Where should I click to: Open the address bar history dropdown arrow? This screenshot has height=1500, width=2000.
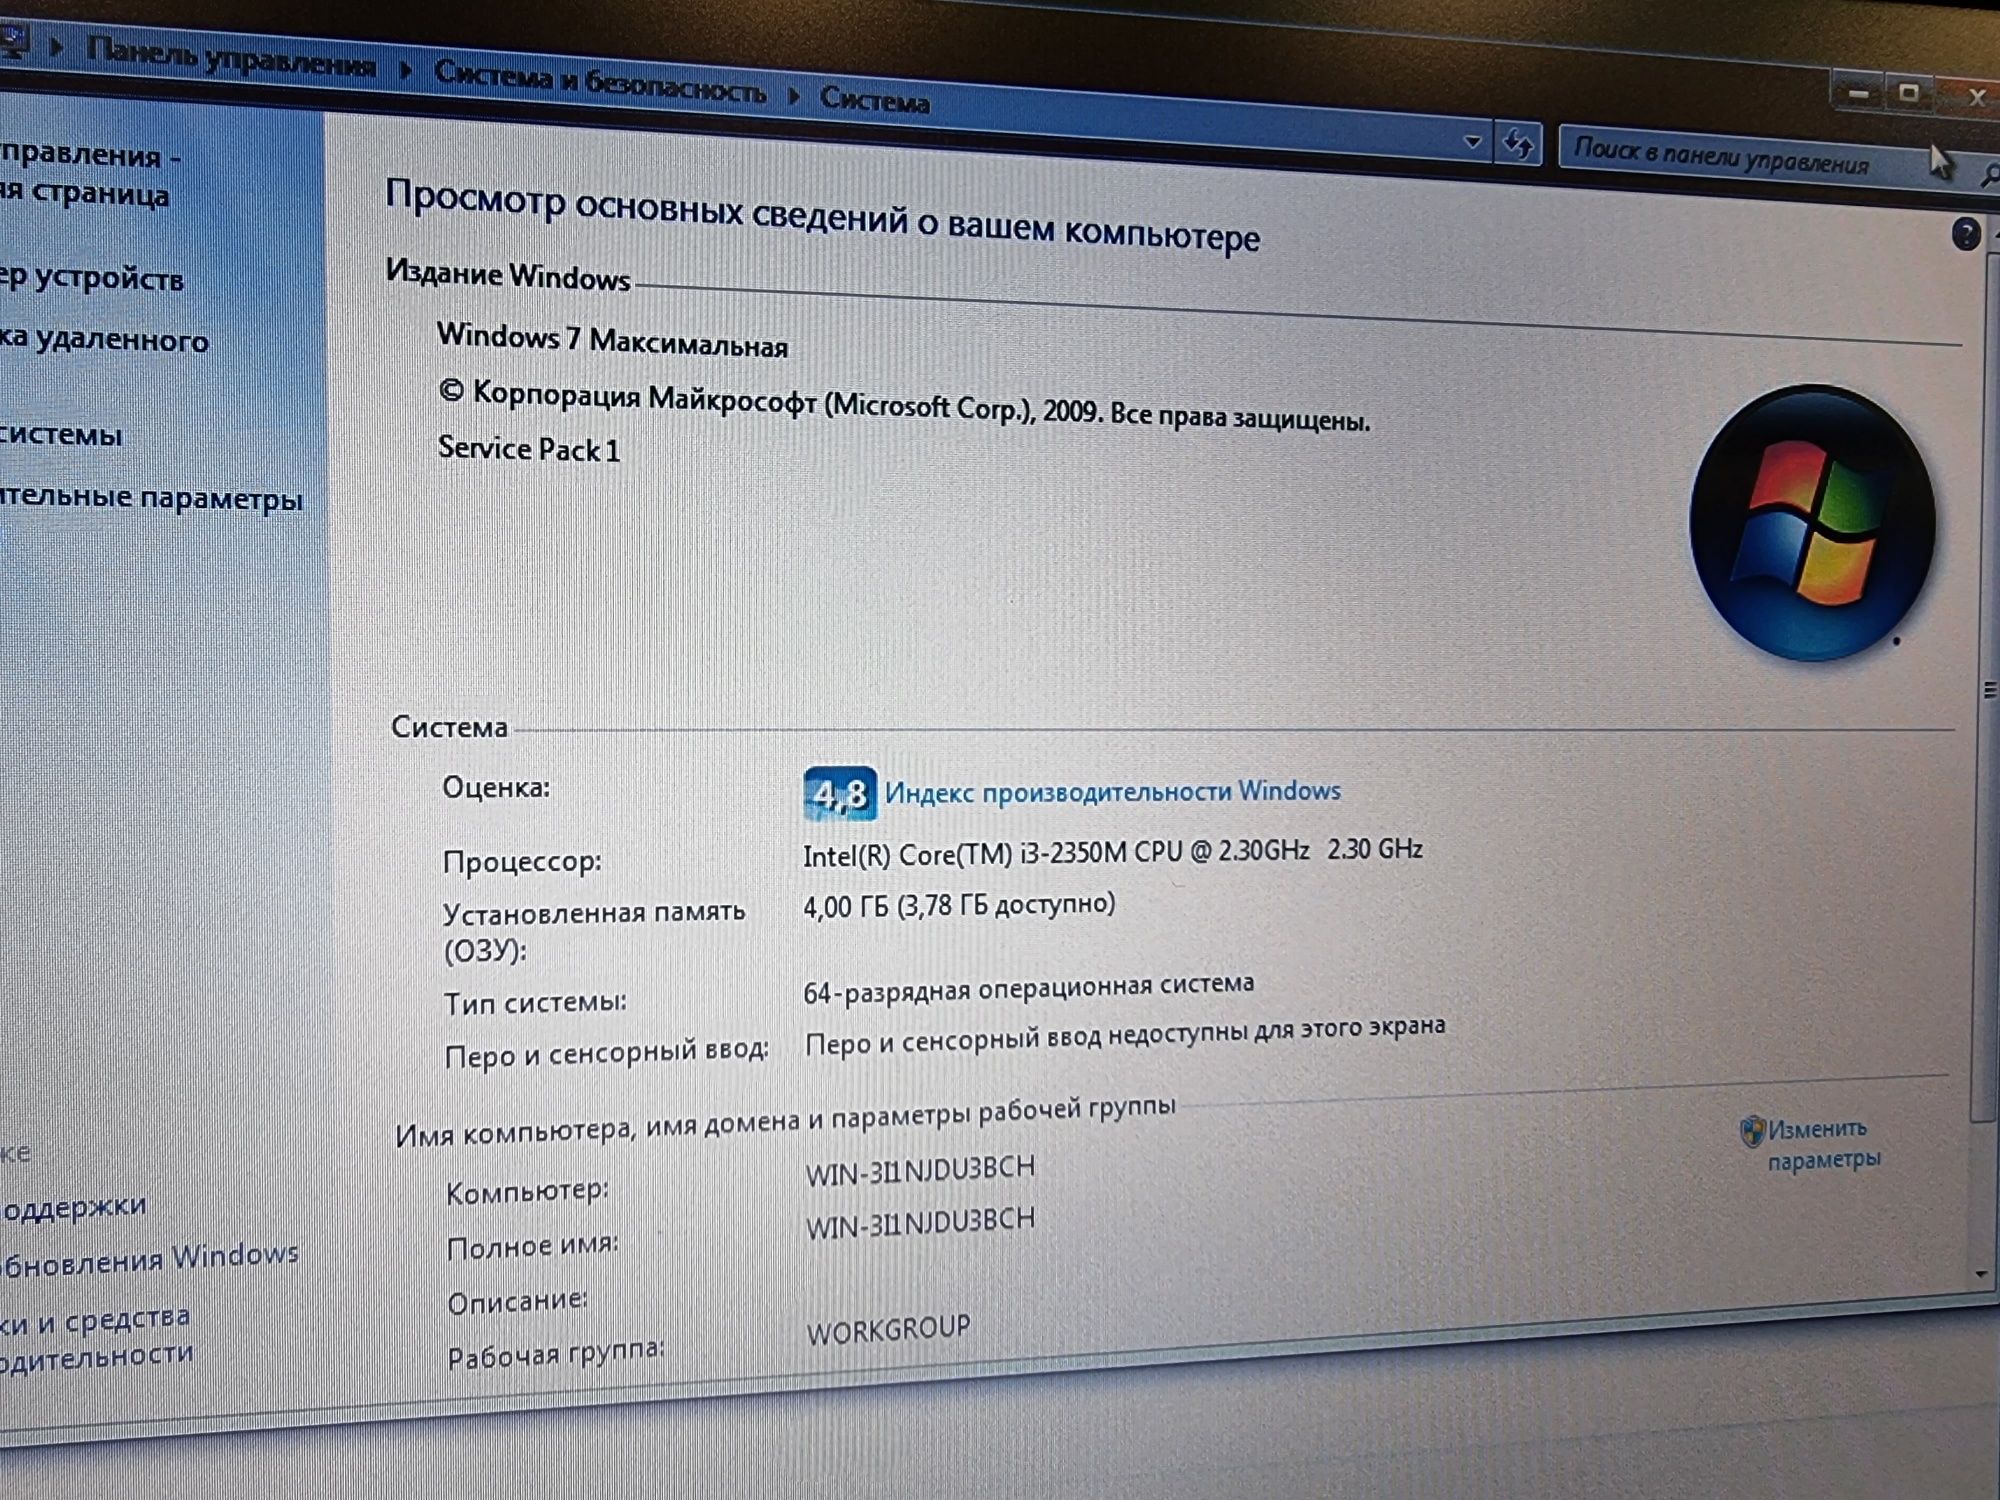click(x=1472, y=142)
